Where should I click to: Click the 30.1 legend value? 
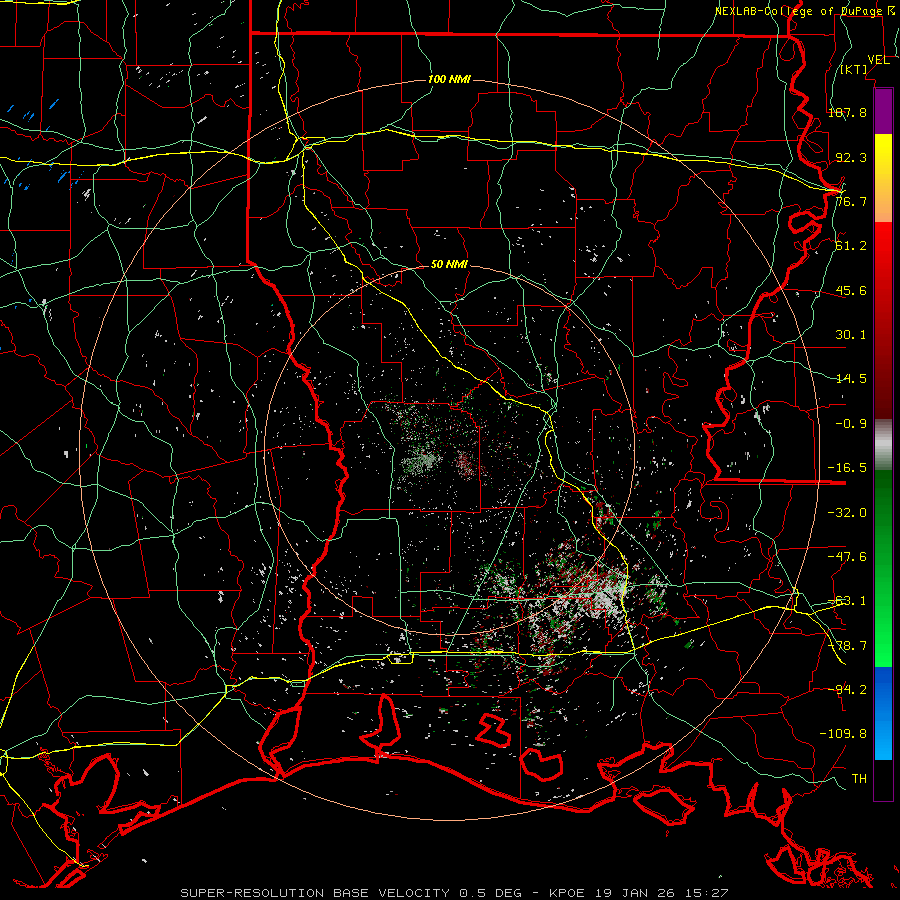[x=851, y=335]
